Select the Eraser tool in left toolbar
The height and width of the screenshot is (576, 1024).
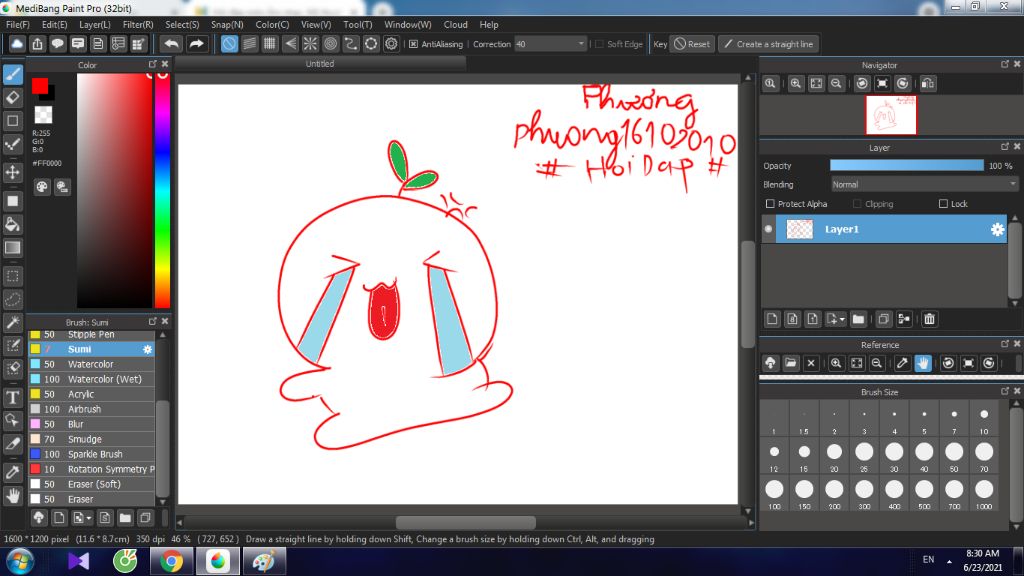pyautogui.click(x=12, y=98)
